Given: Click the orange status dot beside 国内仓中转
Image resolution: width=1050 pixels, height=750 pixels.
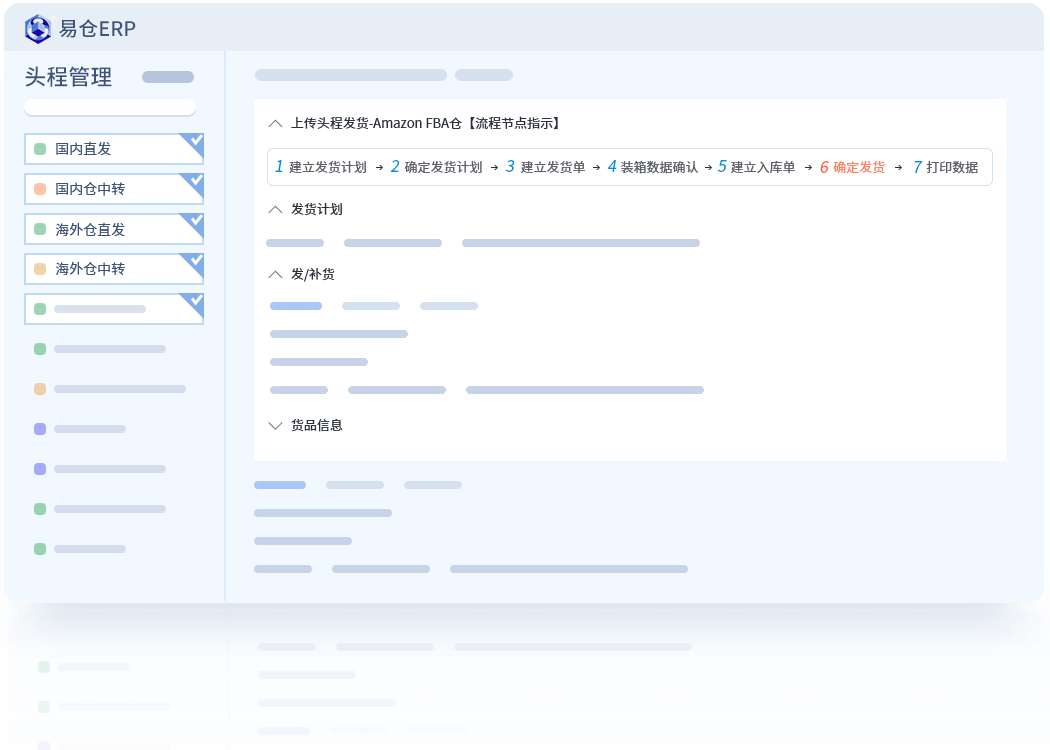Looking at the screenshot, I should tap(40, 189).
